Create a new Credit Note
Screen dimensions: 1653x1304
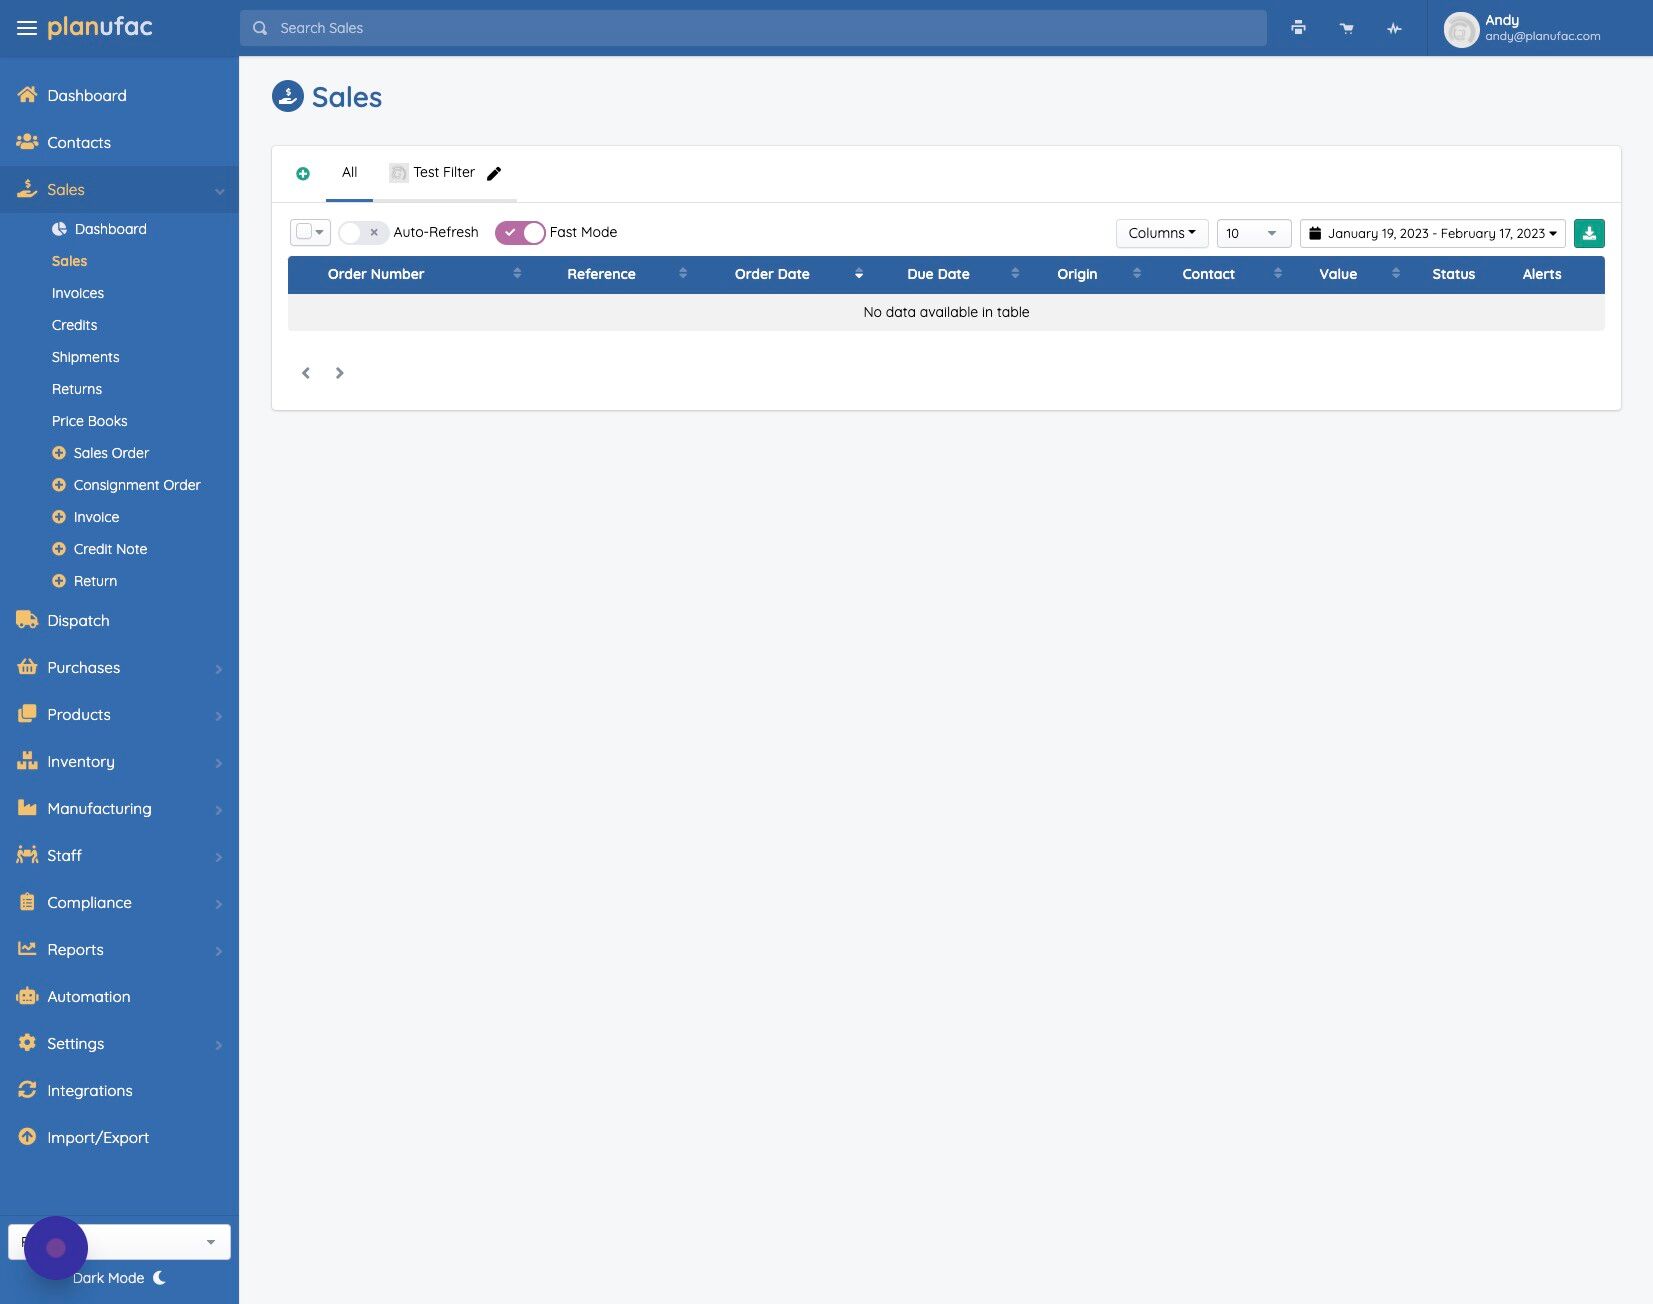pos(100,549)
